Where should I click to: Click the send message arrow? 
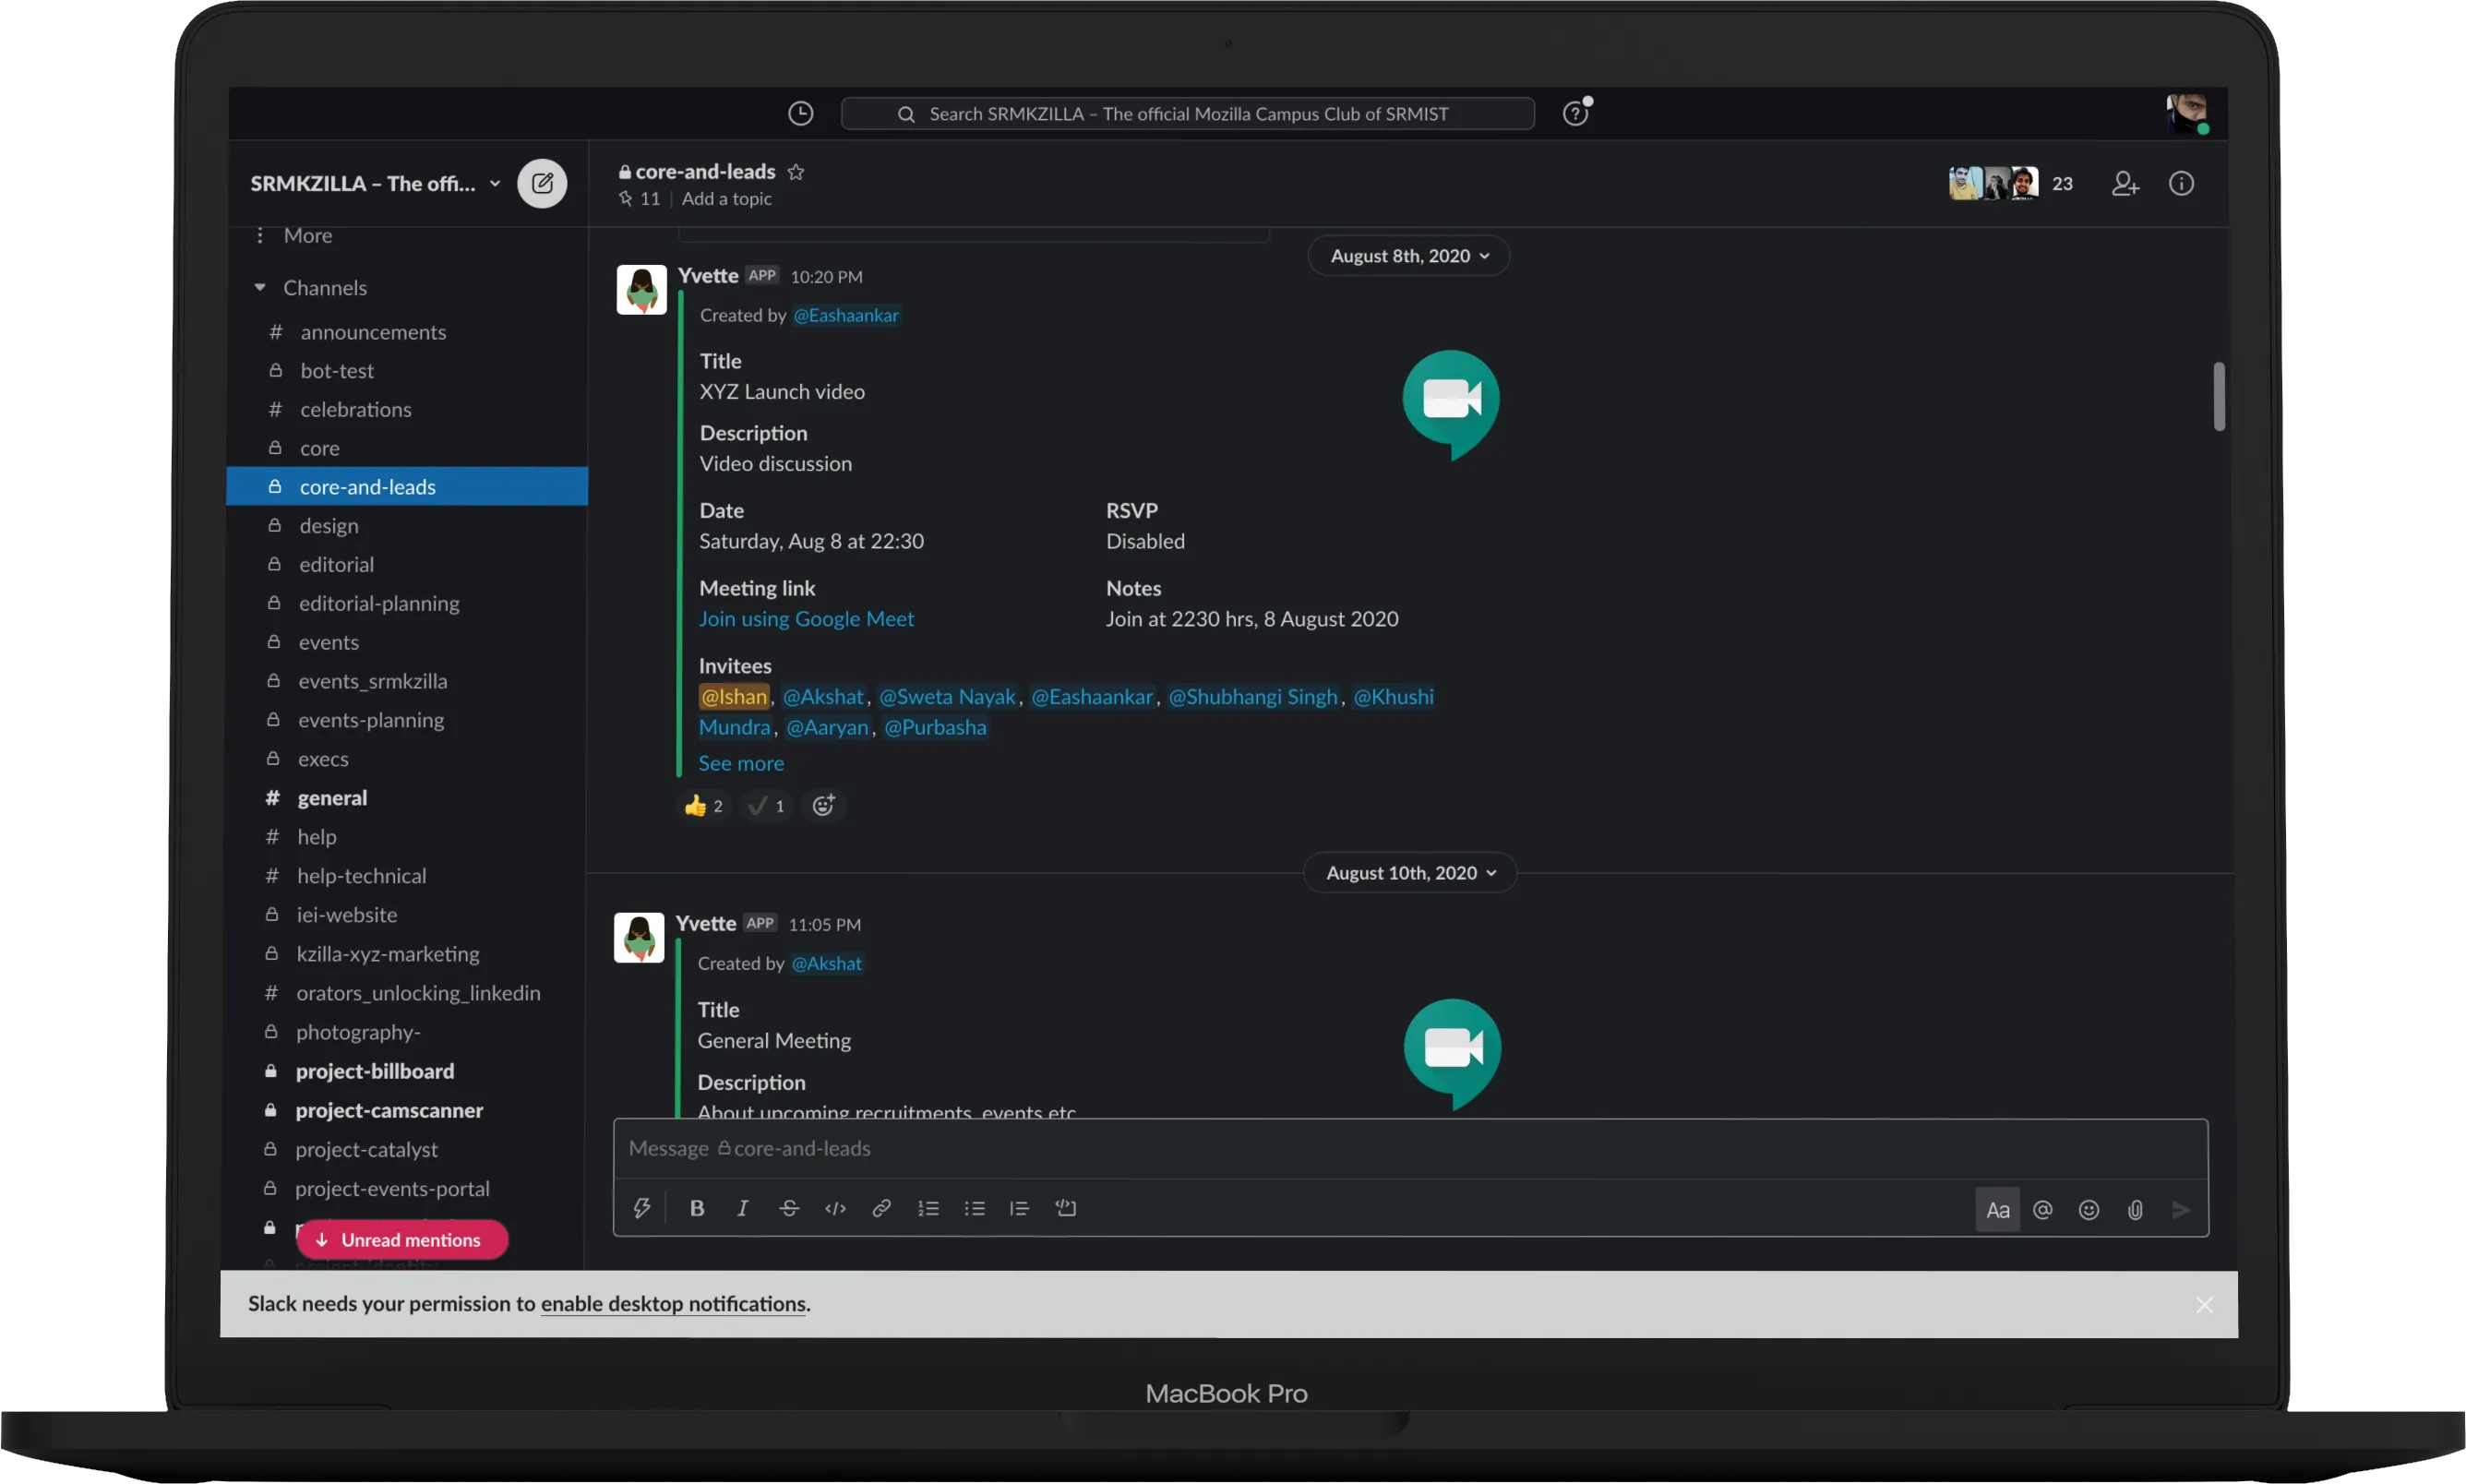coord(2181,1210)
